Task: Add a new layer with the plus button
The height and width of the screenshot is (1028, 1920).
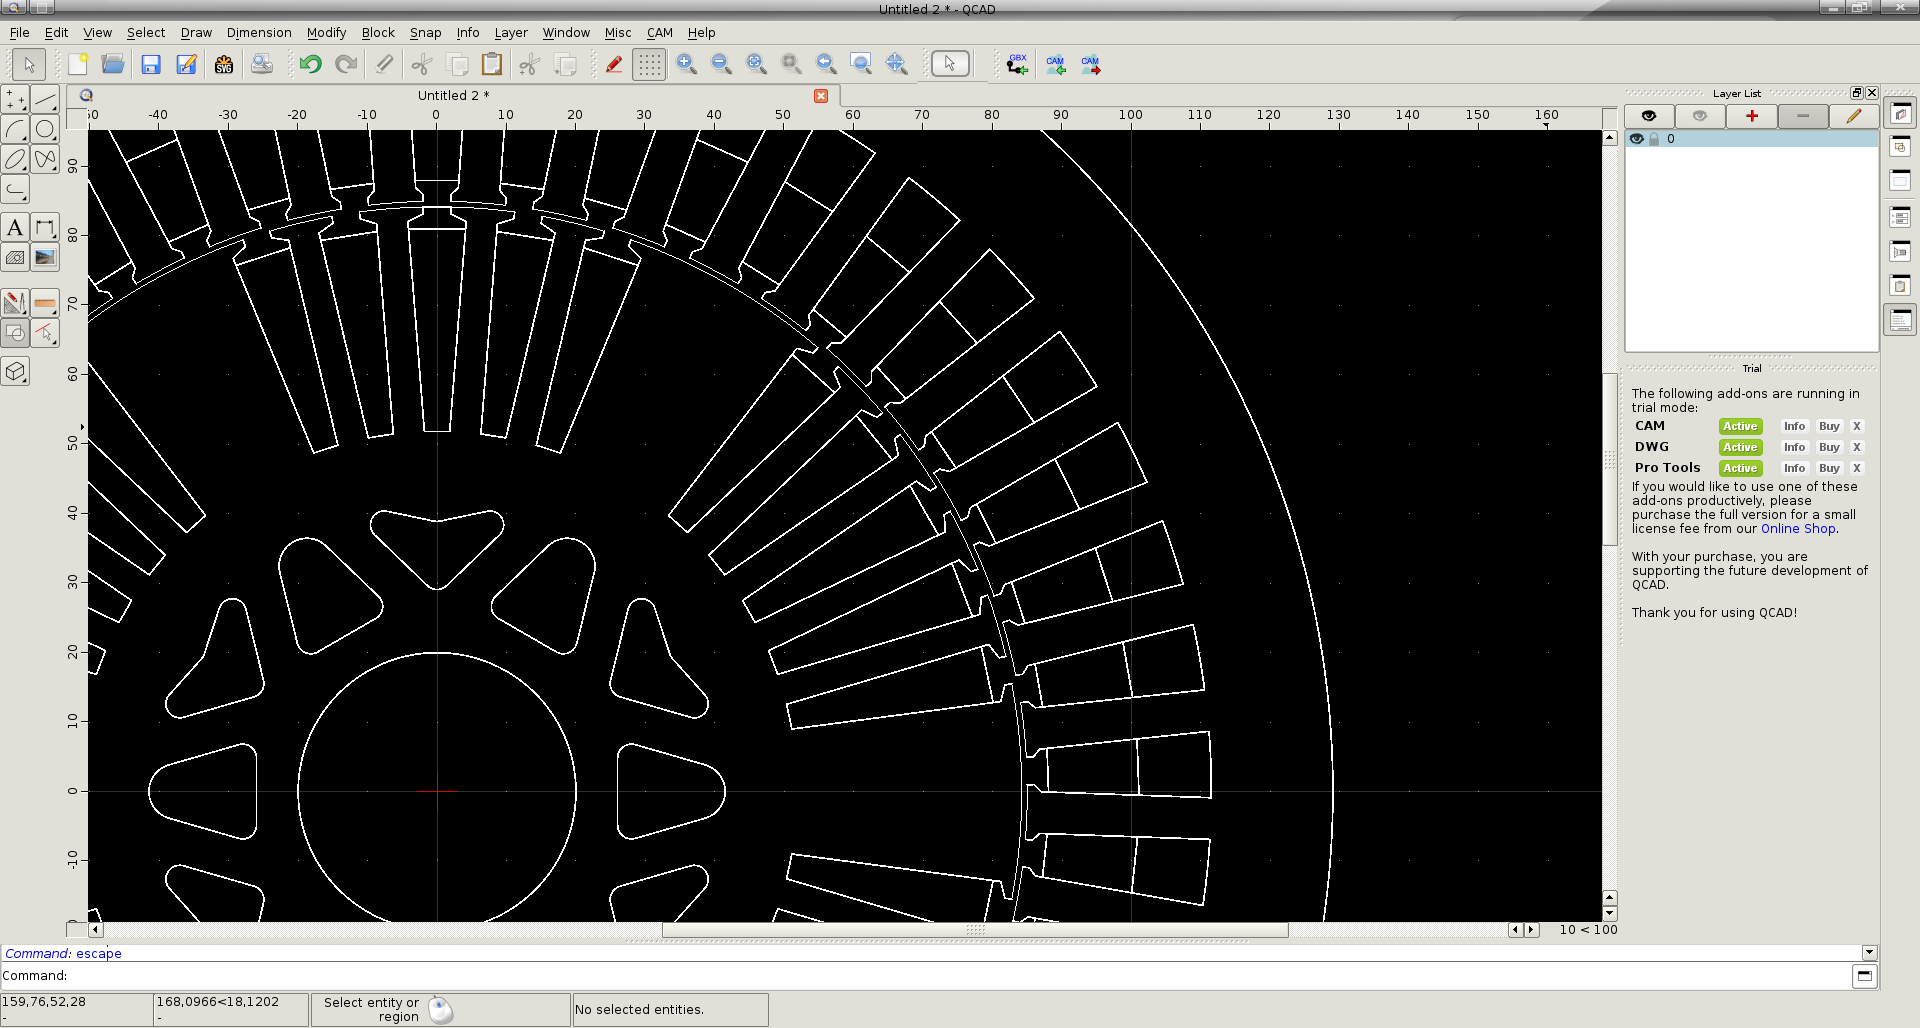Action: pyautogui.click(x=1752, y=116)
